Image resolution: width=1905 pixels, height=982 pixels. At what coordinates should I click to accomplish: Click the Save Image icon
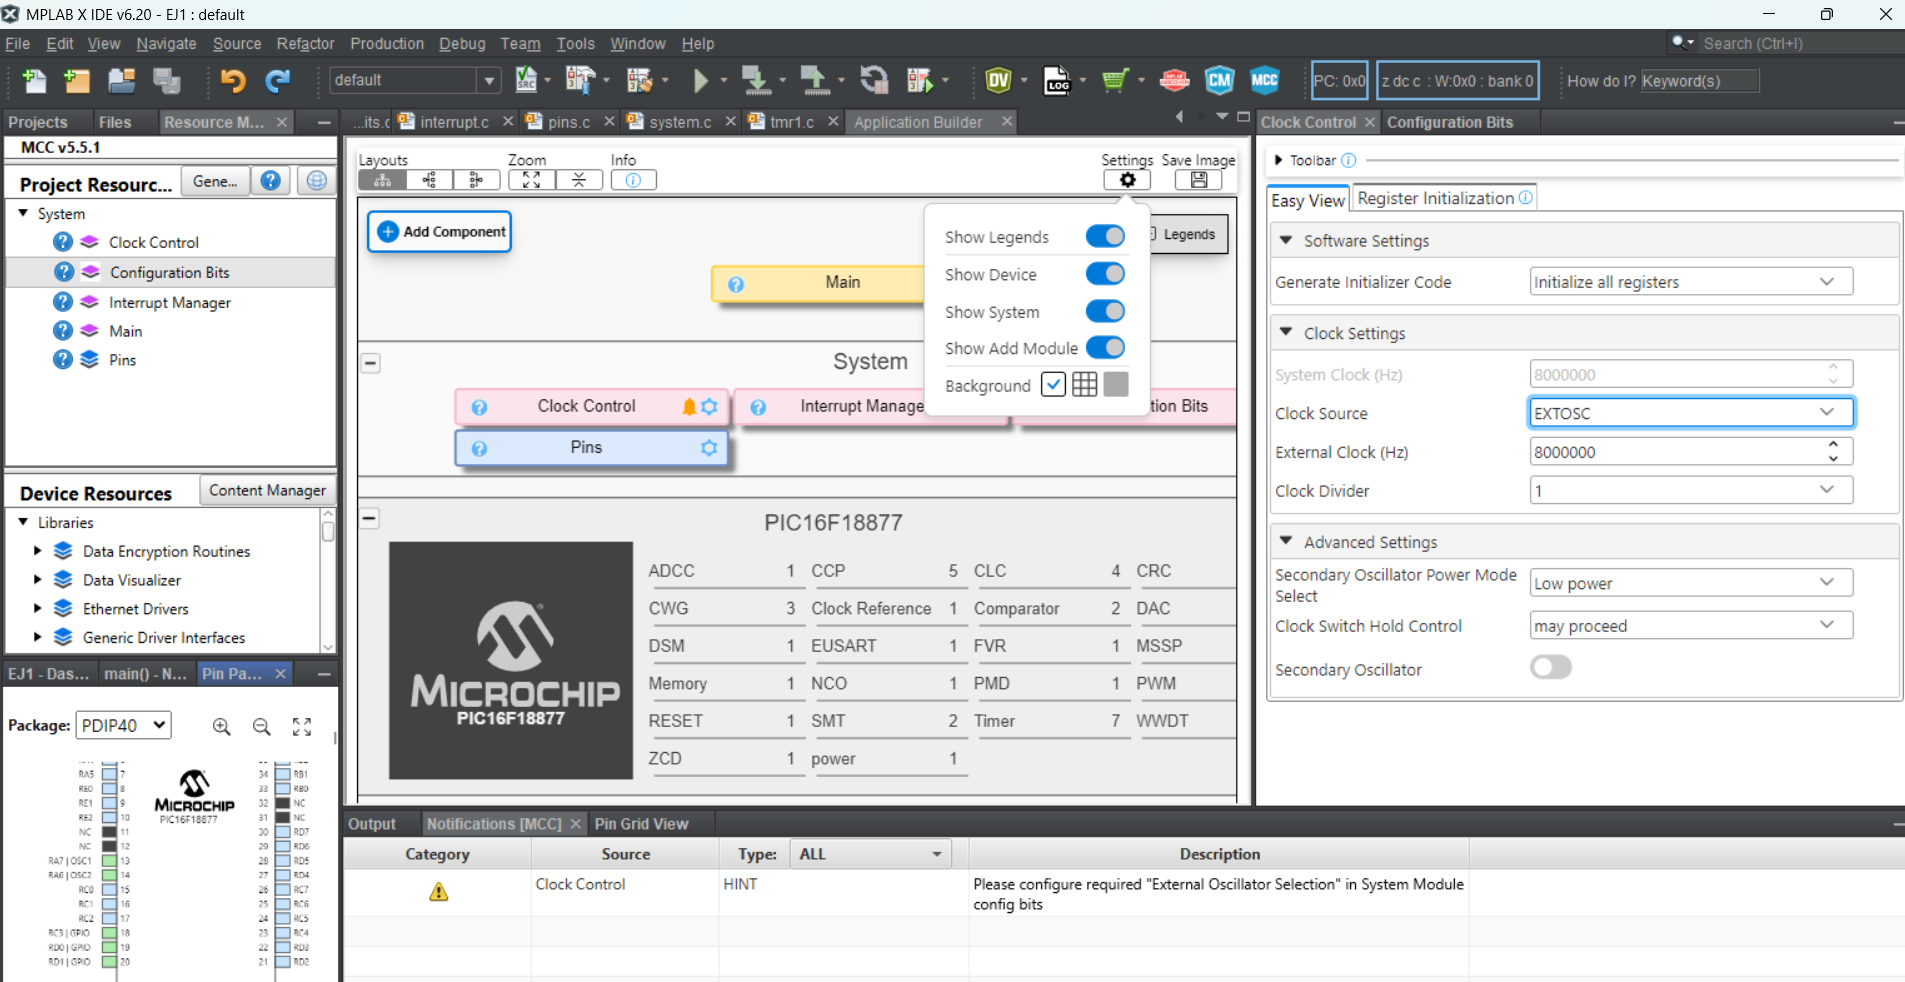(x=1198, y=180)
